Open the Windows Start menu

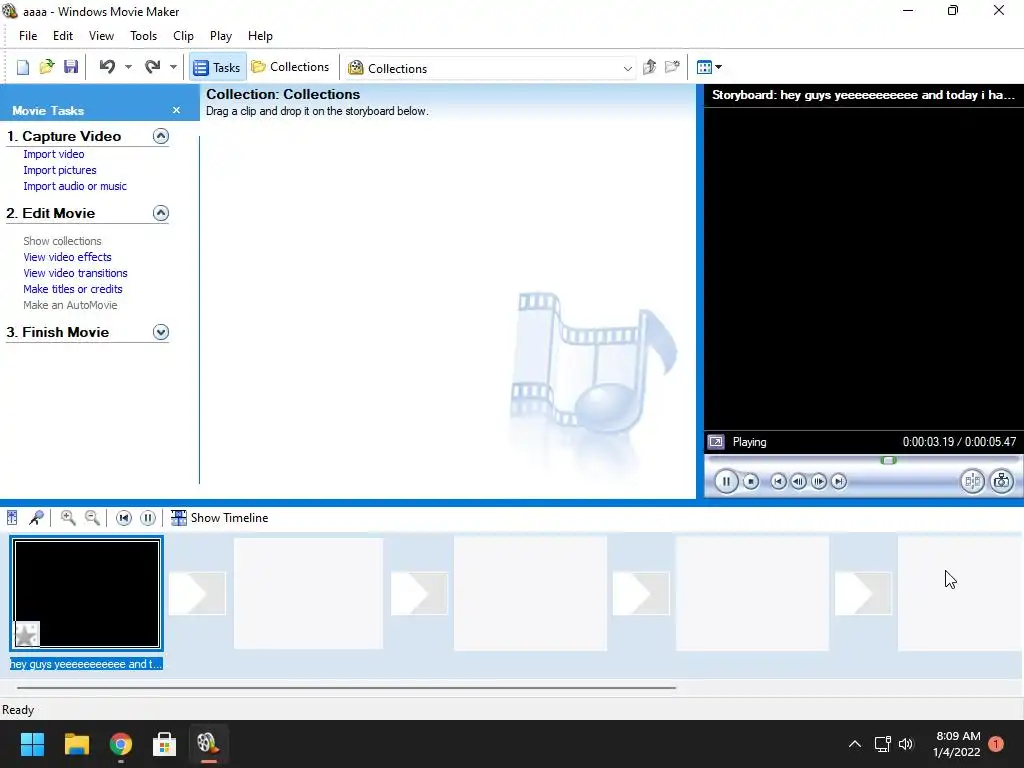click(x=32, y=744)
